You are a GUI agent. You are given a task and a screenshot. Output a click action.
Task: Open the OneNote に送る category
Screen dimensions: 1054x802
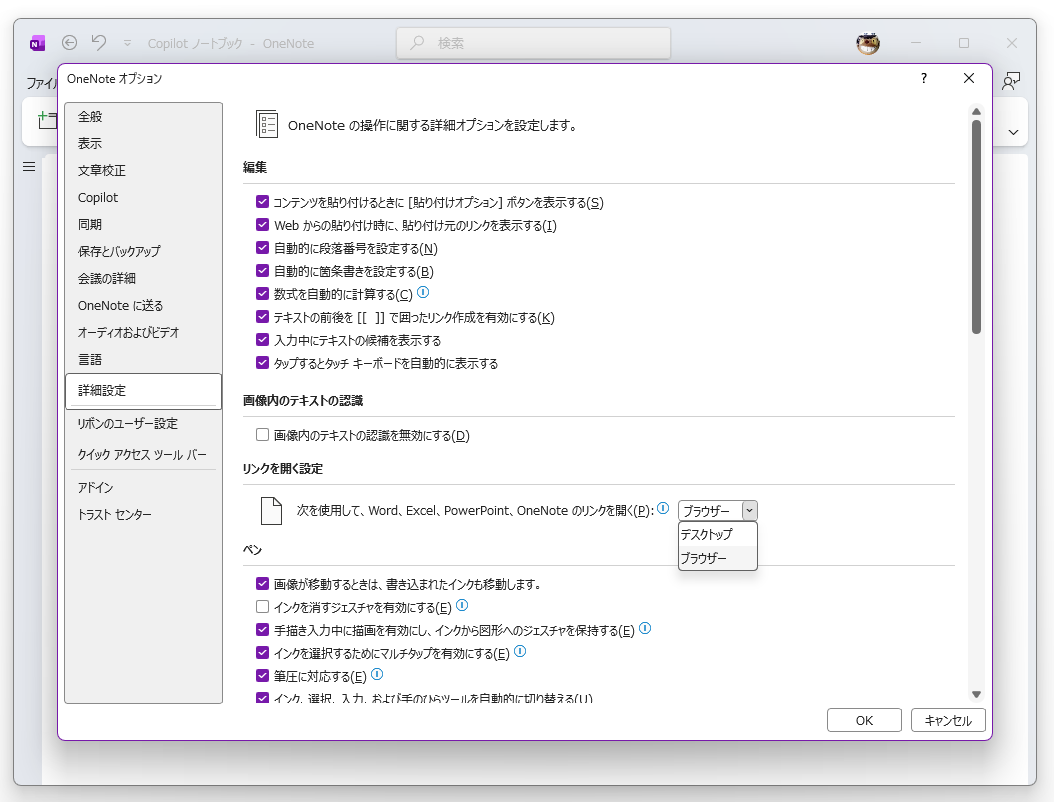coord(143,305)
